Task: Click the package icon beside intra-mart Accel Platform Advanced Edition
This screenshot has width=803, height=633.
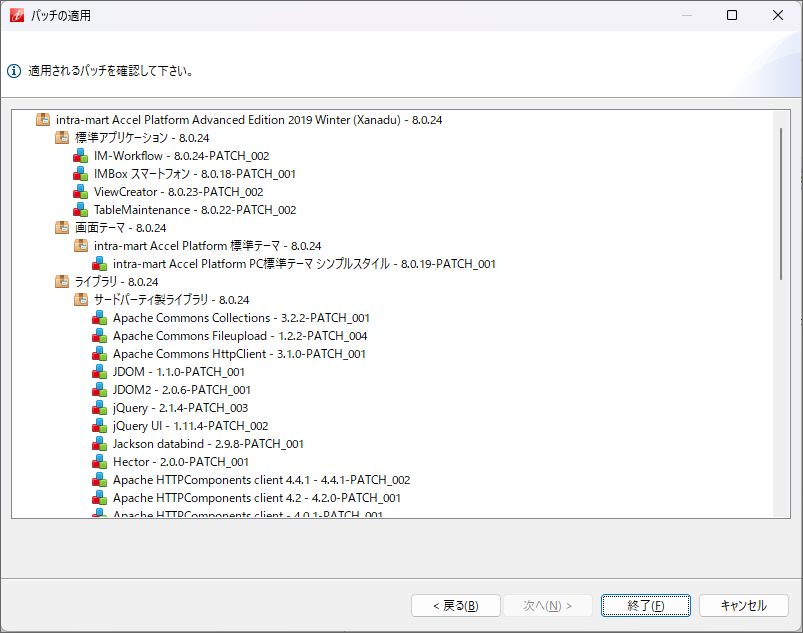Action: coord(43,120)
